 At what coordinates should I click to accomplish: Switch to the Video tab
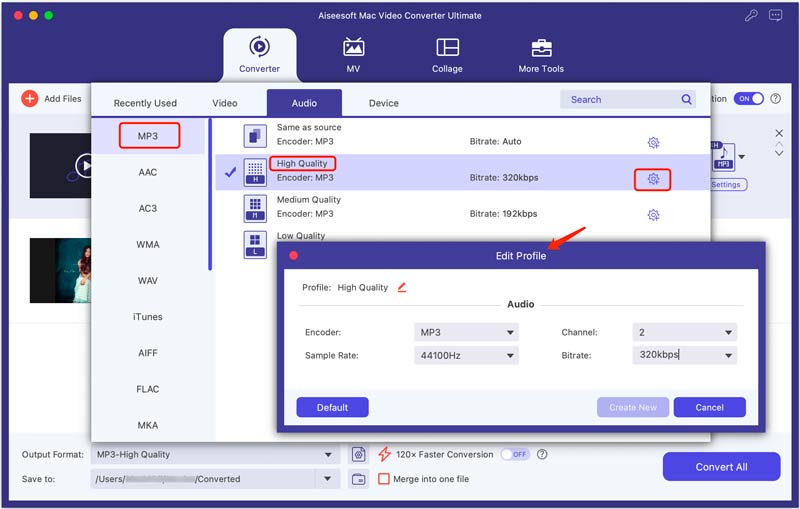pyautogui.click(x=225, y=103)
